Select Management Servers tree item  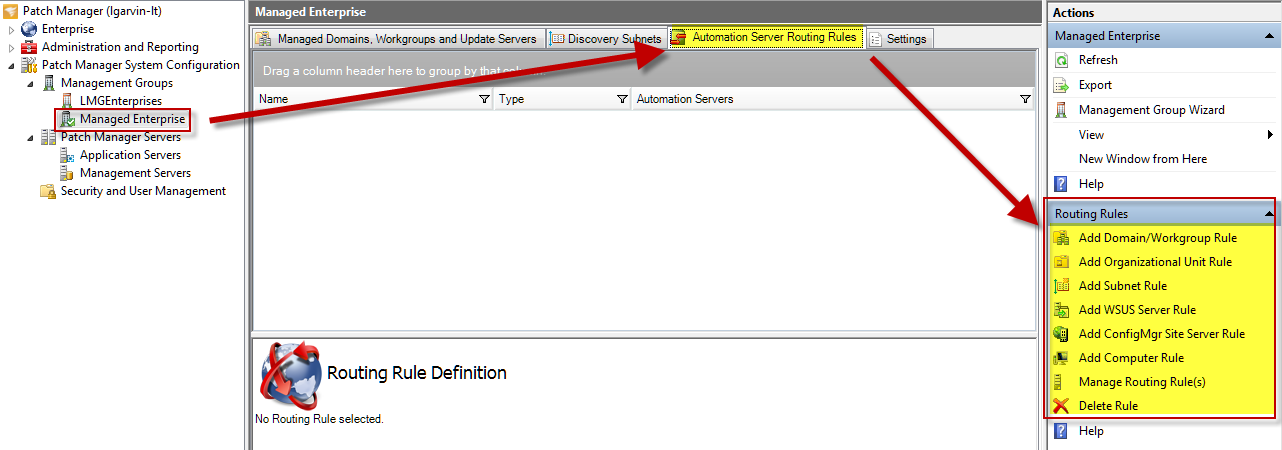(135, 173)
